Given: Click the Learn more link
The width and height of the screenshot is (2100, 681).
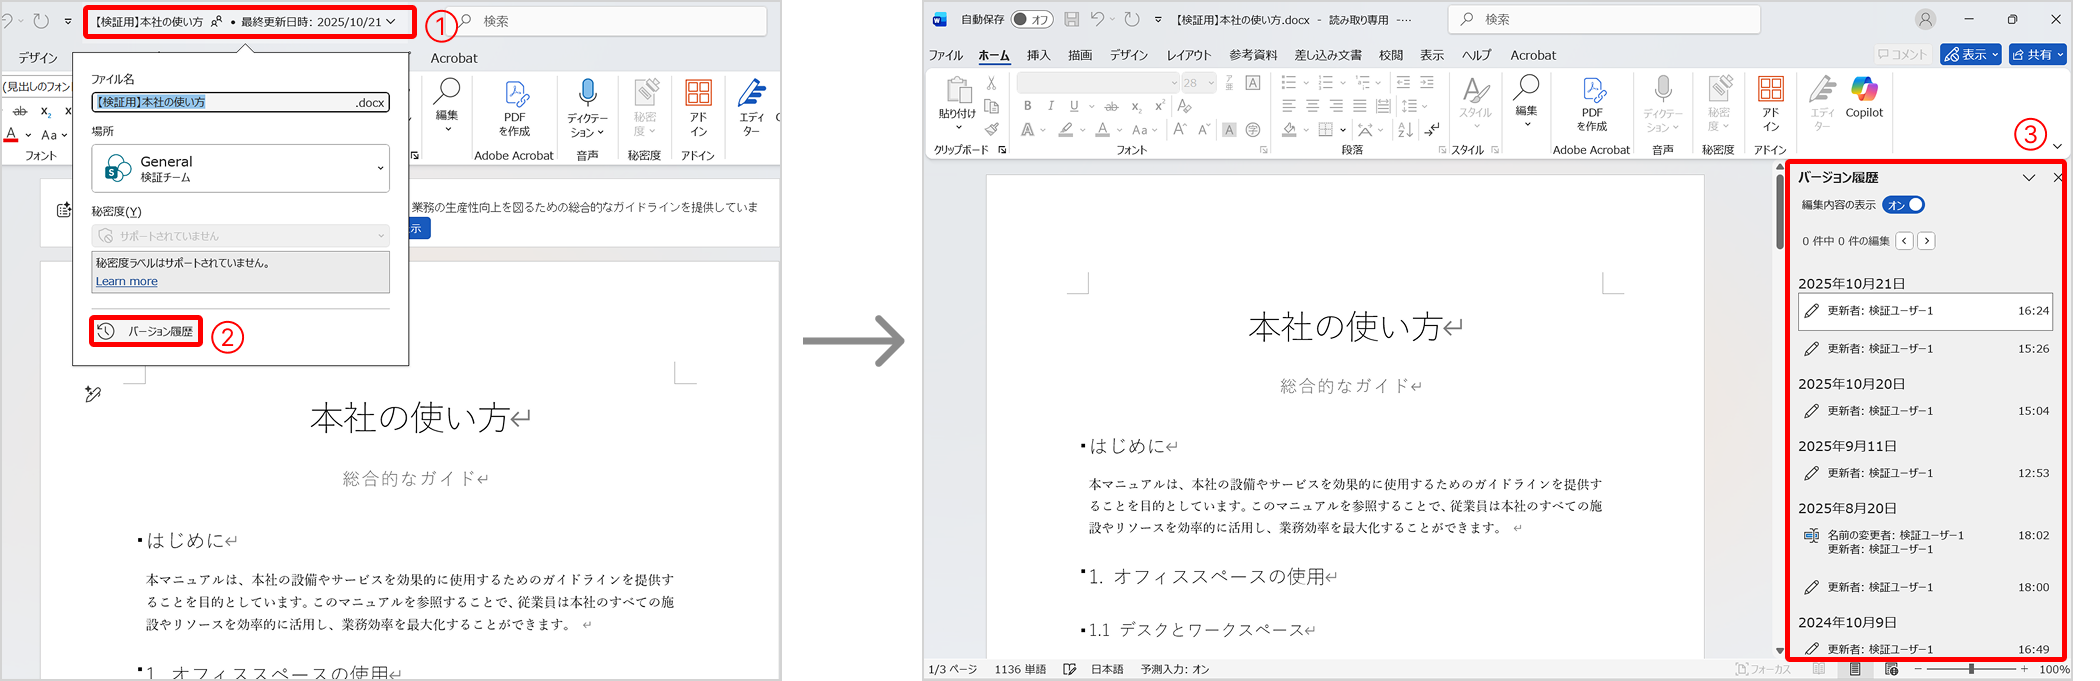Looking at the screenshot, I should pos(126,282).
